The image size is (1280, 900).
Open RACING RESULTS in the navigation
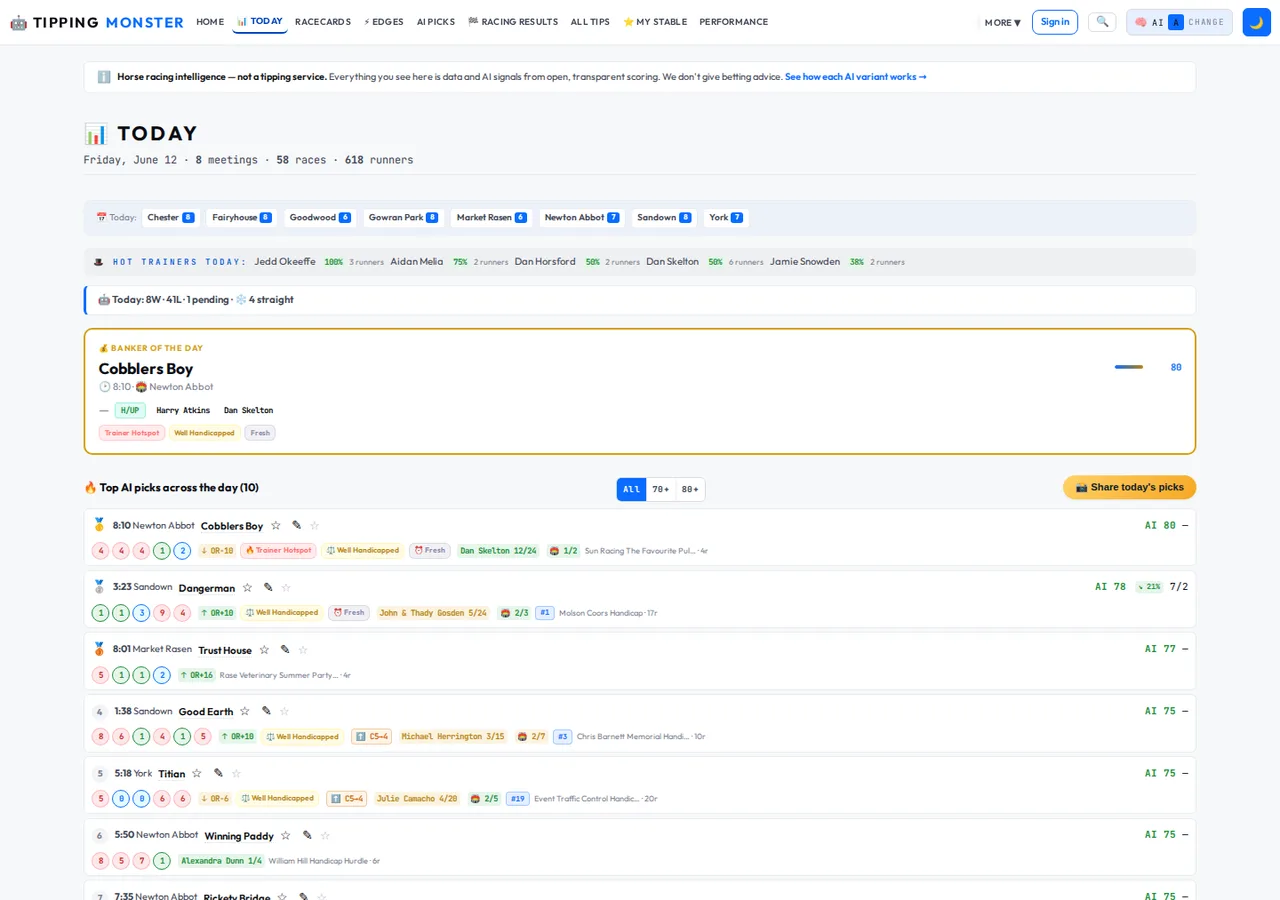click(513, 22)
